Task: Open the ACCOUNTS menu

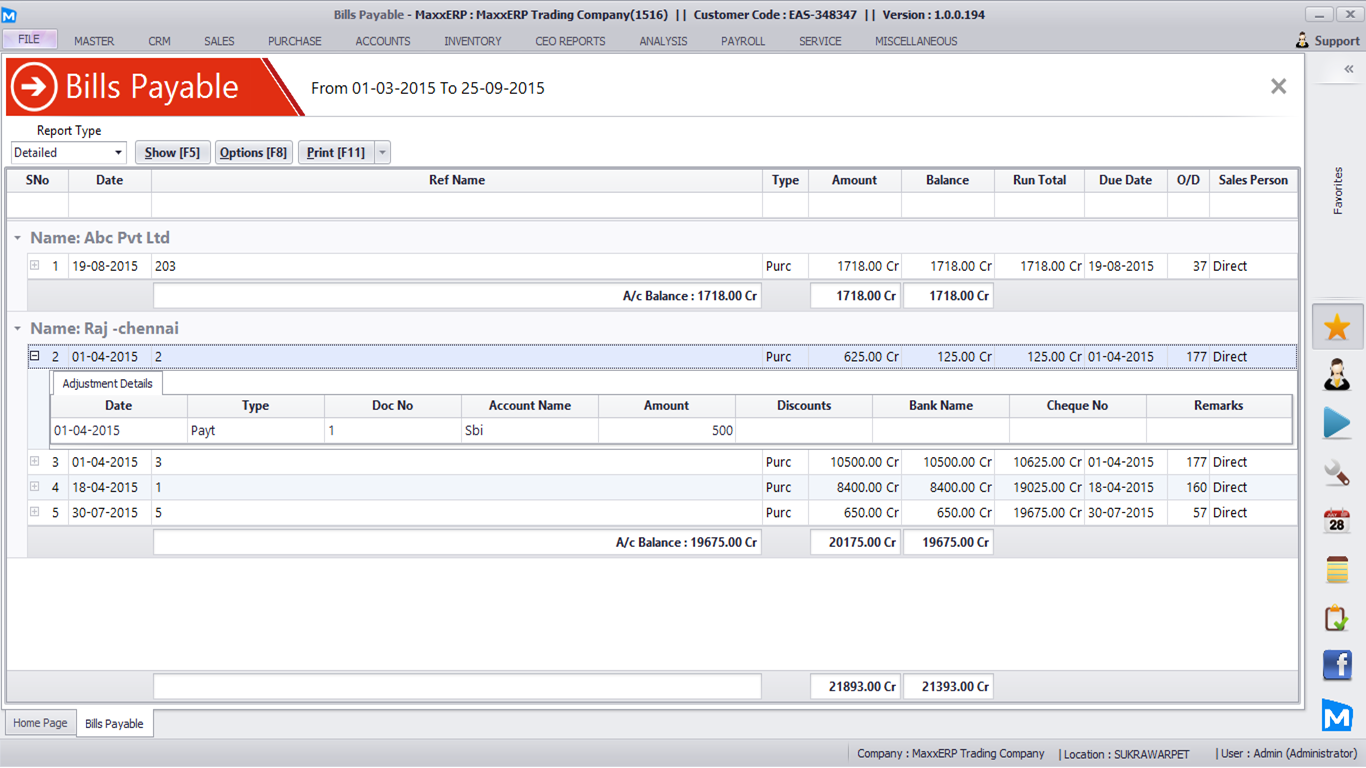Action: [x=383, y=41]
